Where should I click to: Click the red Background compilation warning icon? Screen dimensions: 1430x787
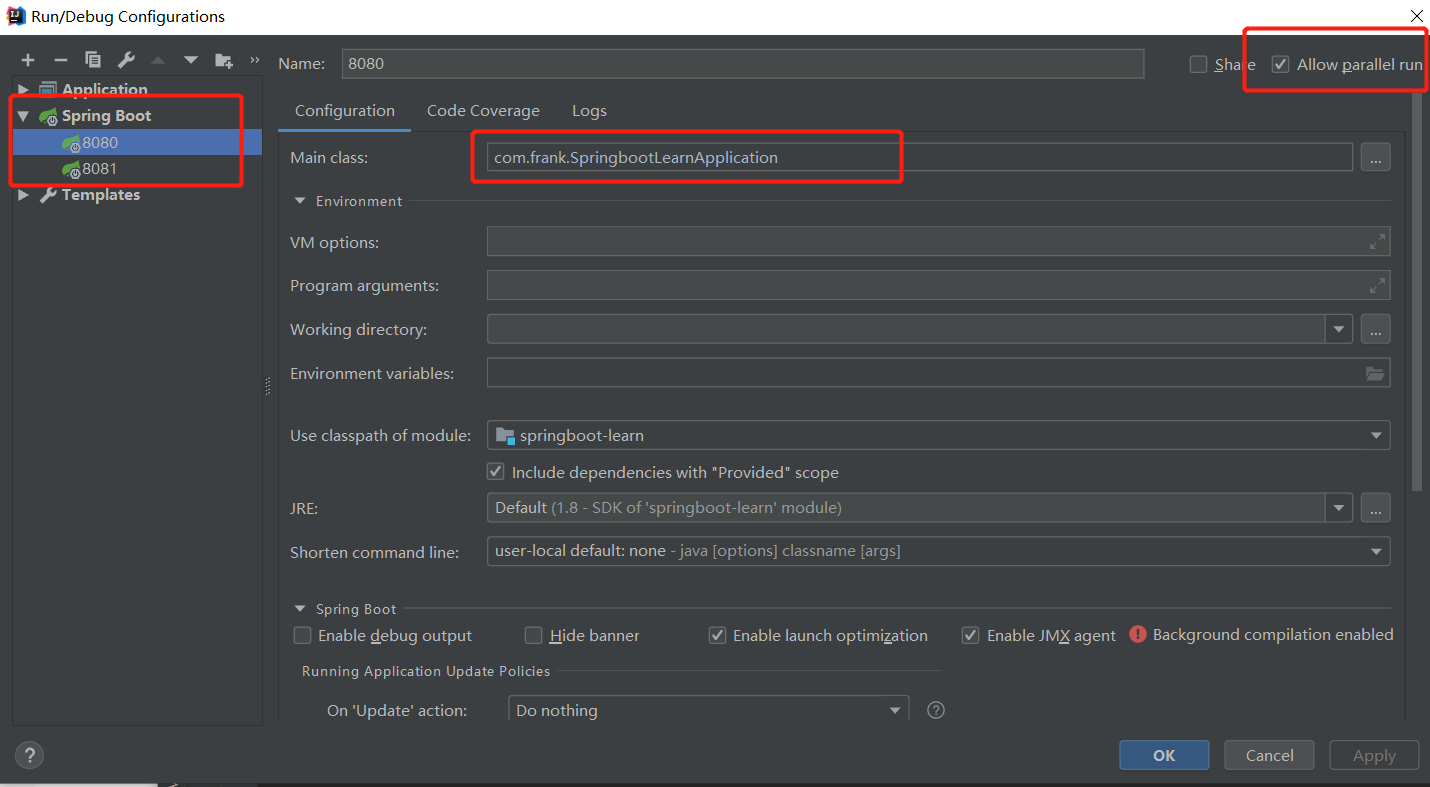1137,634
